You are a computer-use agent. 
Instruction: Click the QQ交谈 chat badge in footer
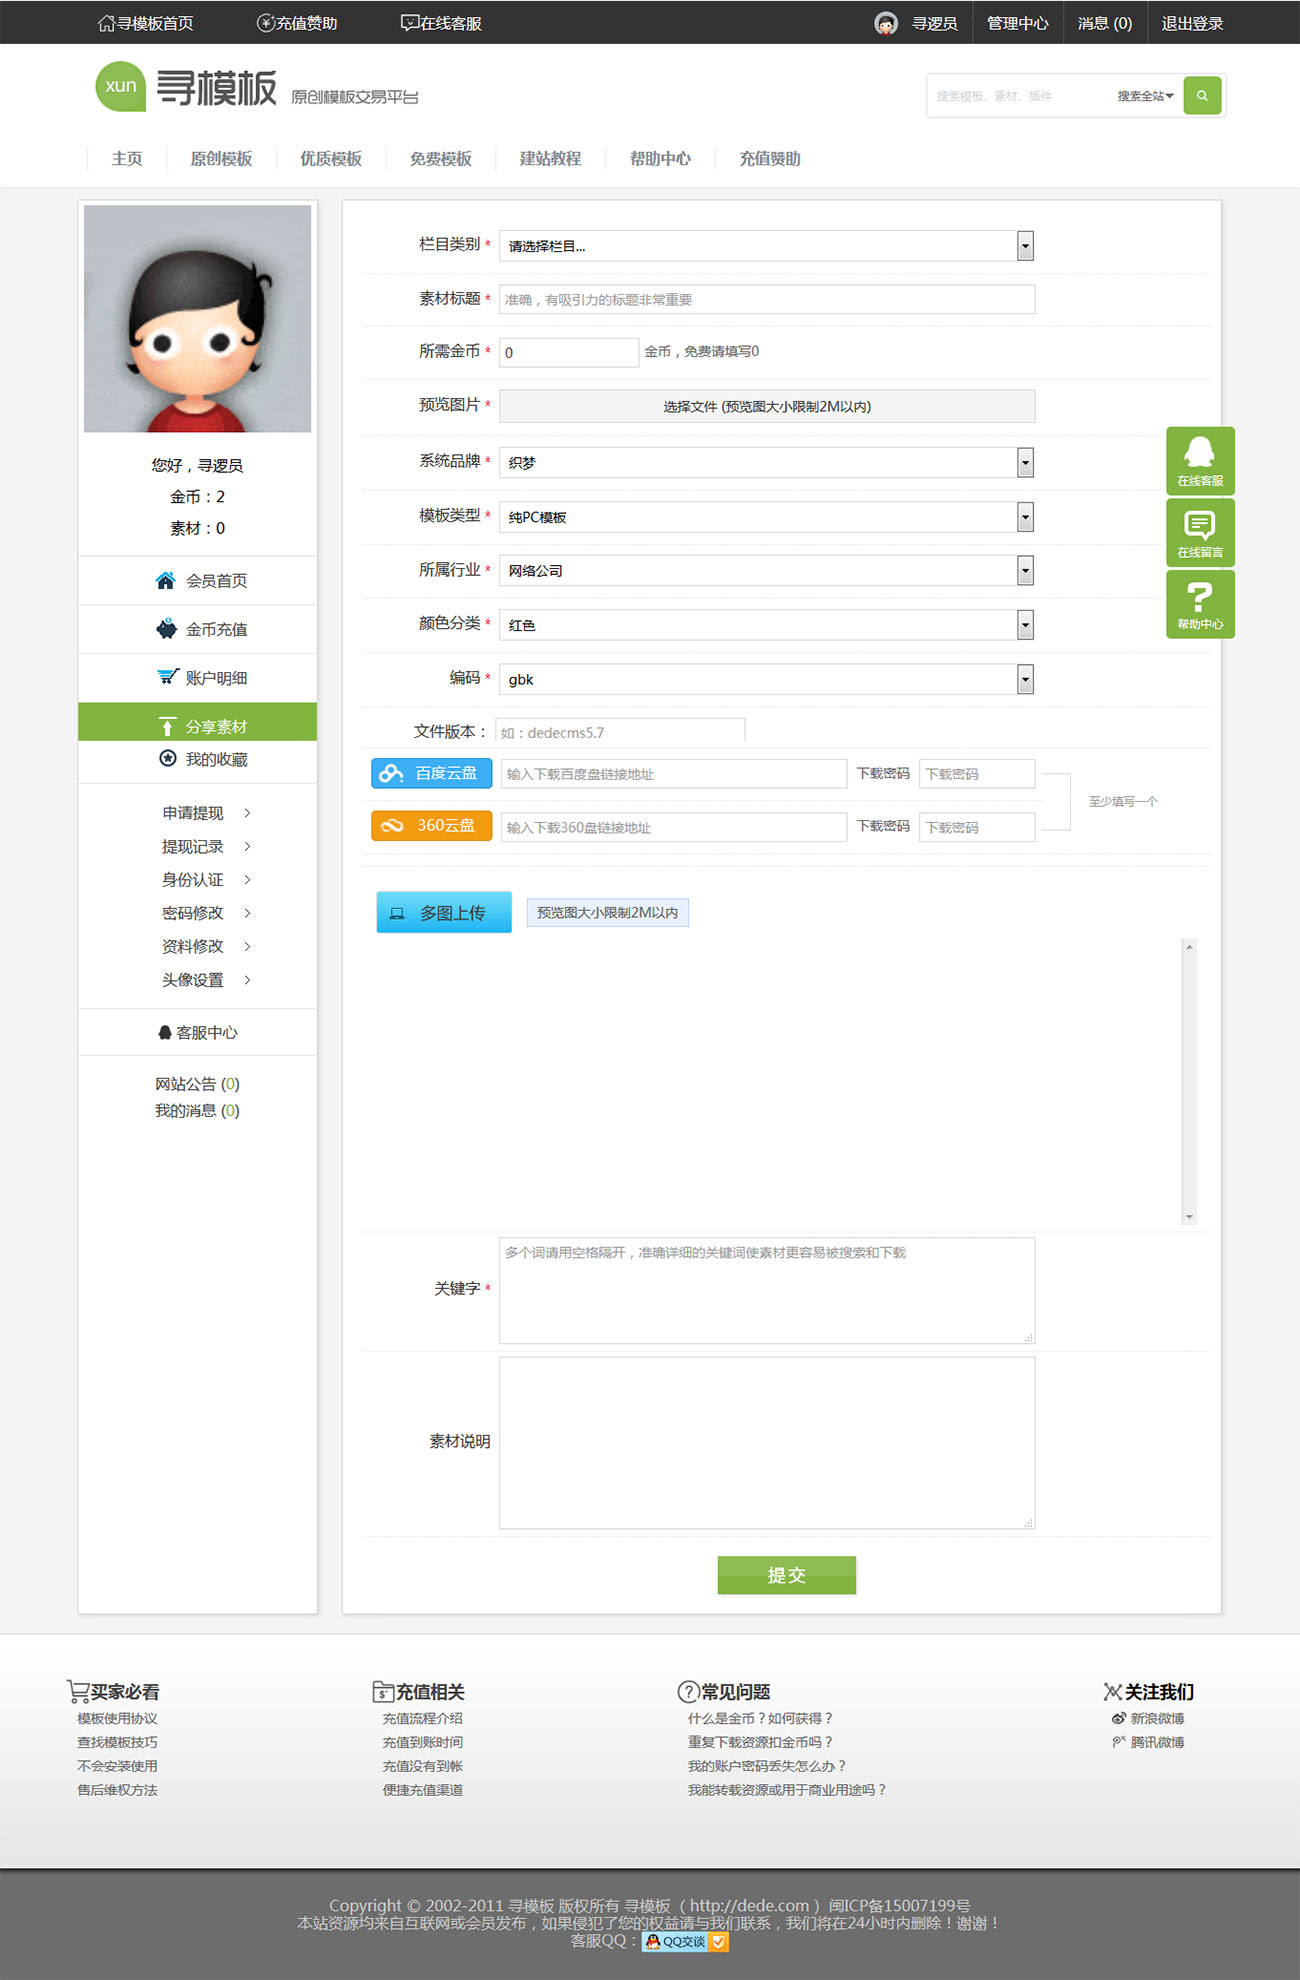point(685,1941)
